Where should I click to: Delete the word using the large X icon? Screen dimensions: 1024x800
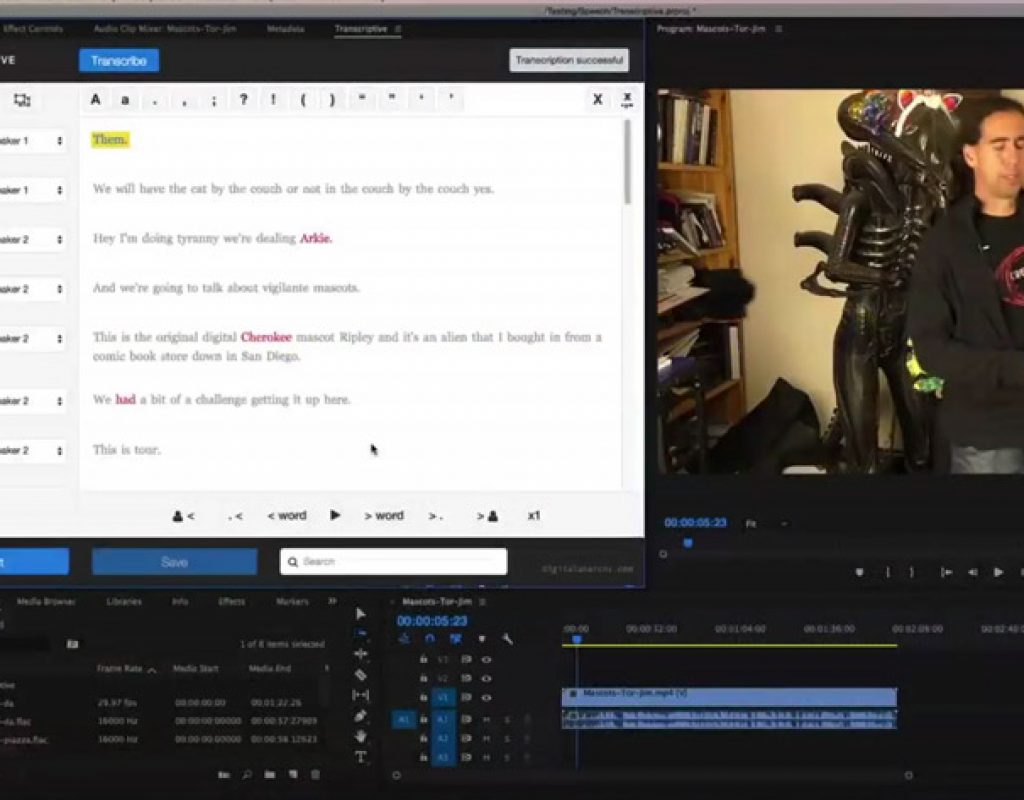coord(598,99)
